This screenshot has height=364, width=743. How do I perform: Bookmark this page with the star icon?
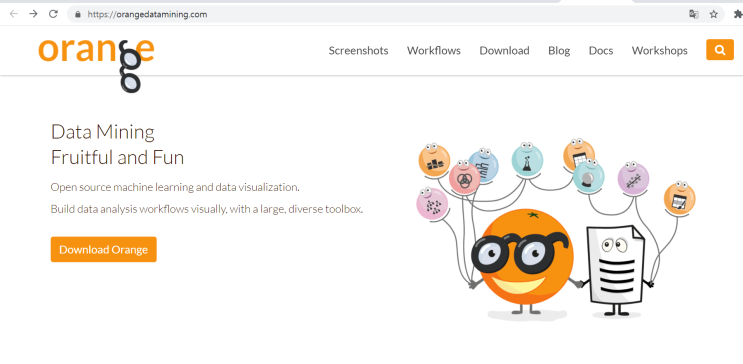[714, 14]
